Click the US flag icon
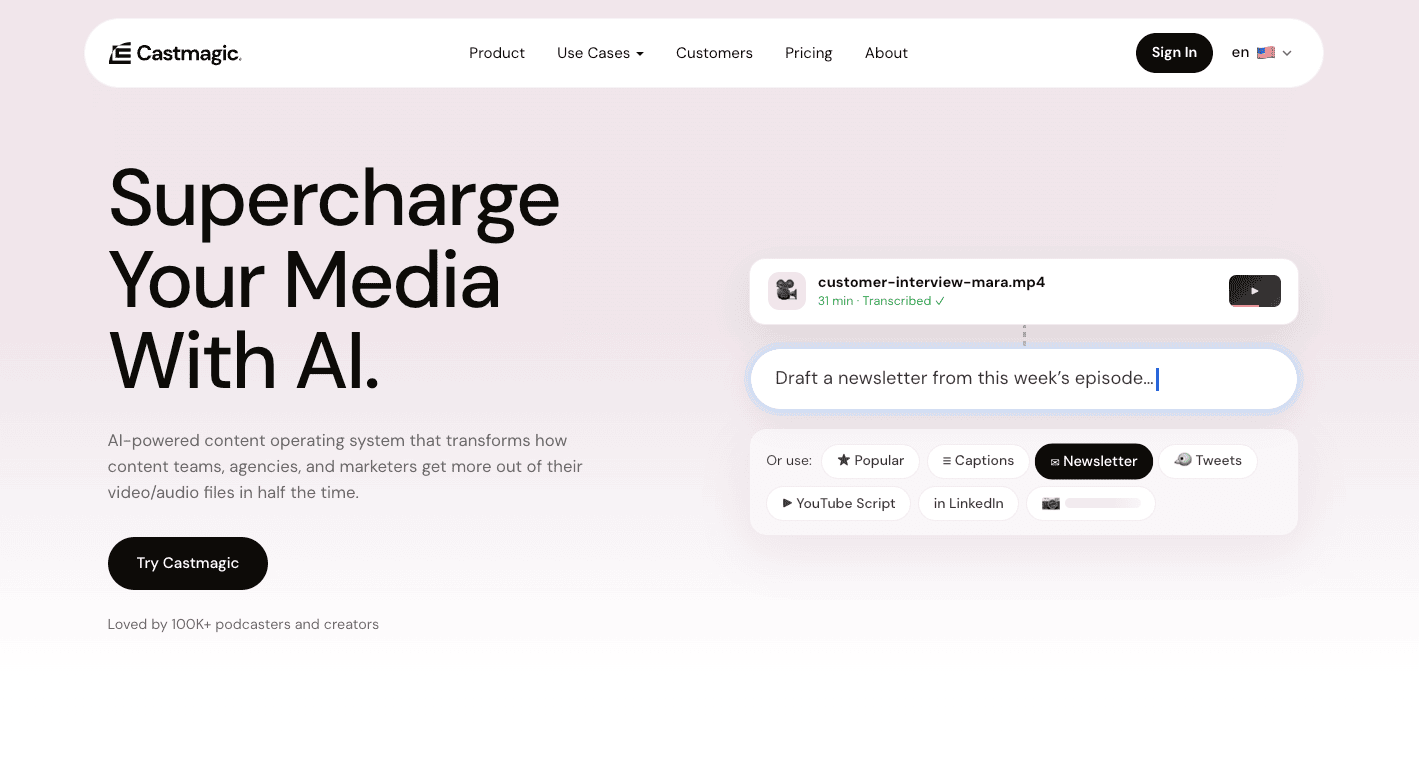Image resolution: width=1419 pixels, height=764 pixels. pos(1266,53)
